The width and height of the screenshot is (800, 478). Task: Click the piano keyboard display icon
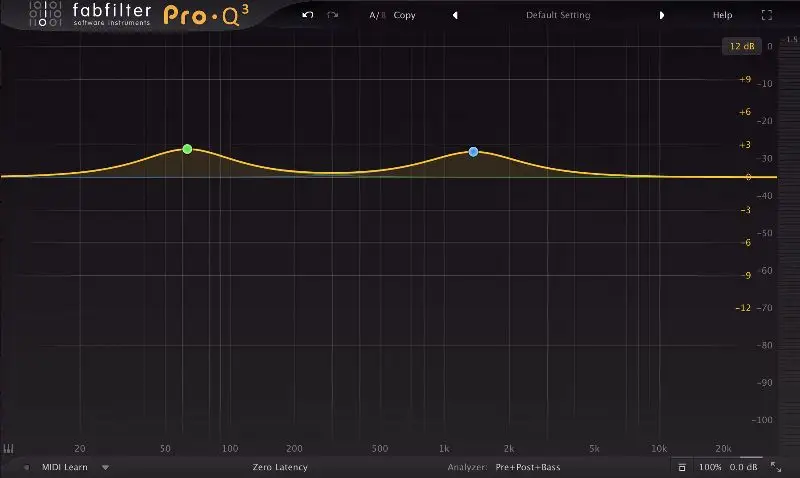[x=9, y=449]
